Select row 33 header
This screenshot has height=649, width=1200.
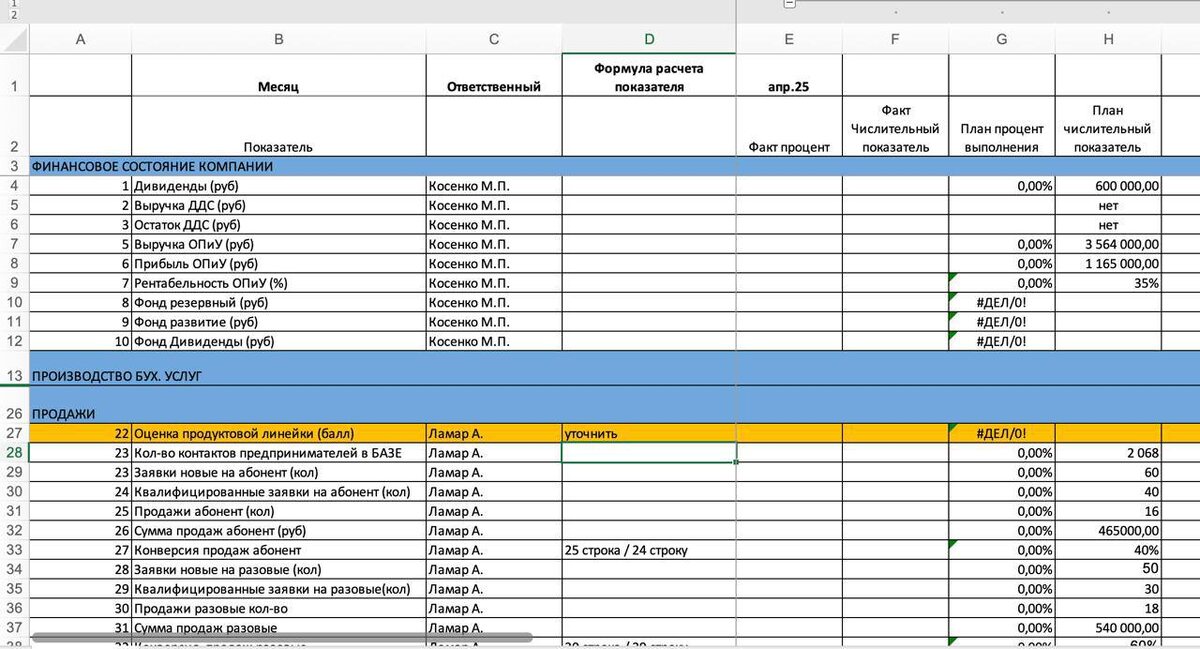pyautogui.click(x=14, y=550)
